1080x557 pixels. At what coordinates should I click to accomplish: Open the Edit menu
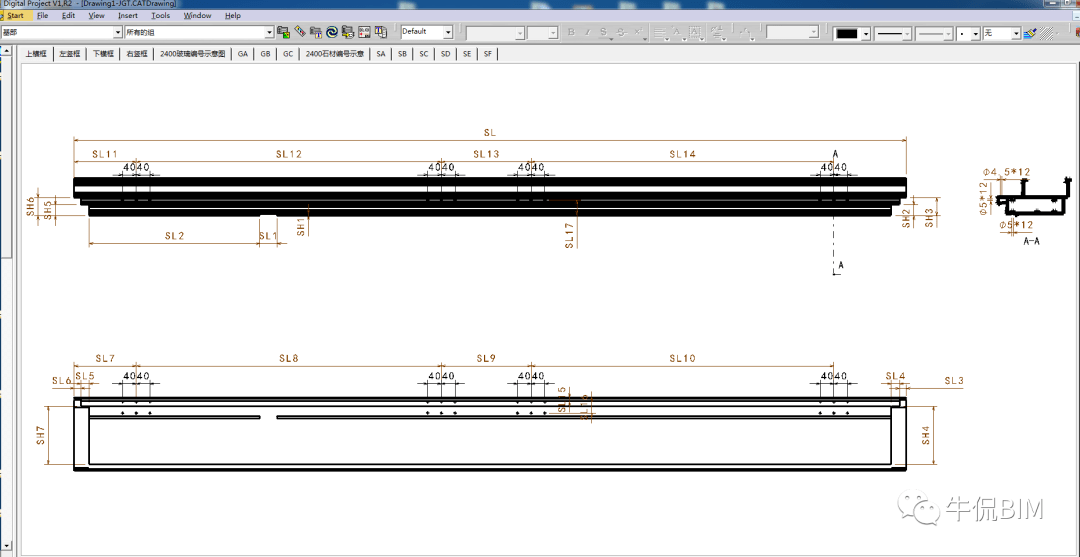[68, 15]
